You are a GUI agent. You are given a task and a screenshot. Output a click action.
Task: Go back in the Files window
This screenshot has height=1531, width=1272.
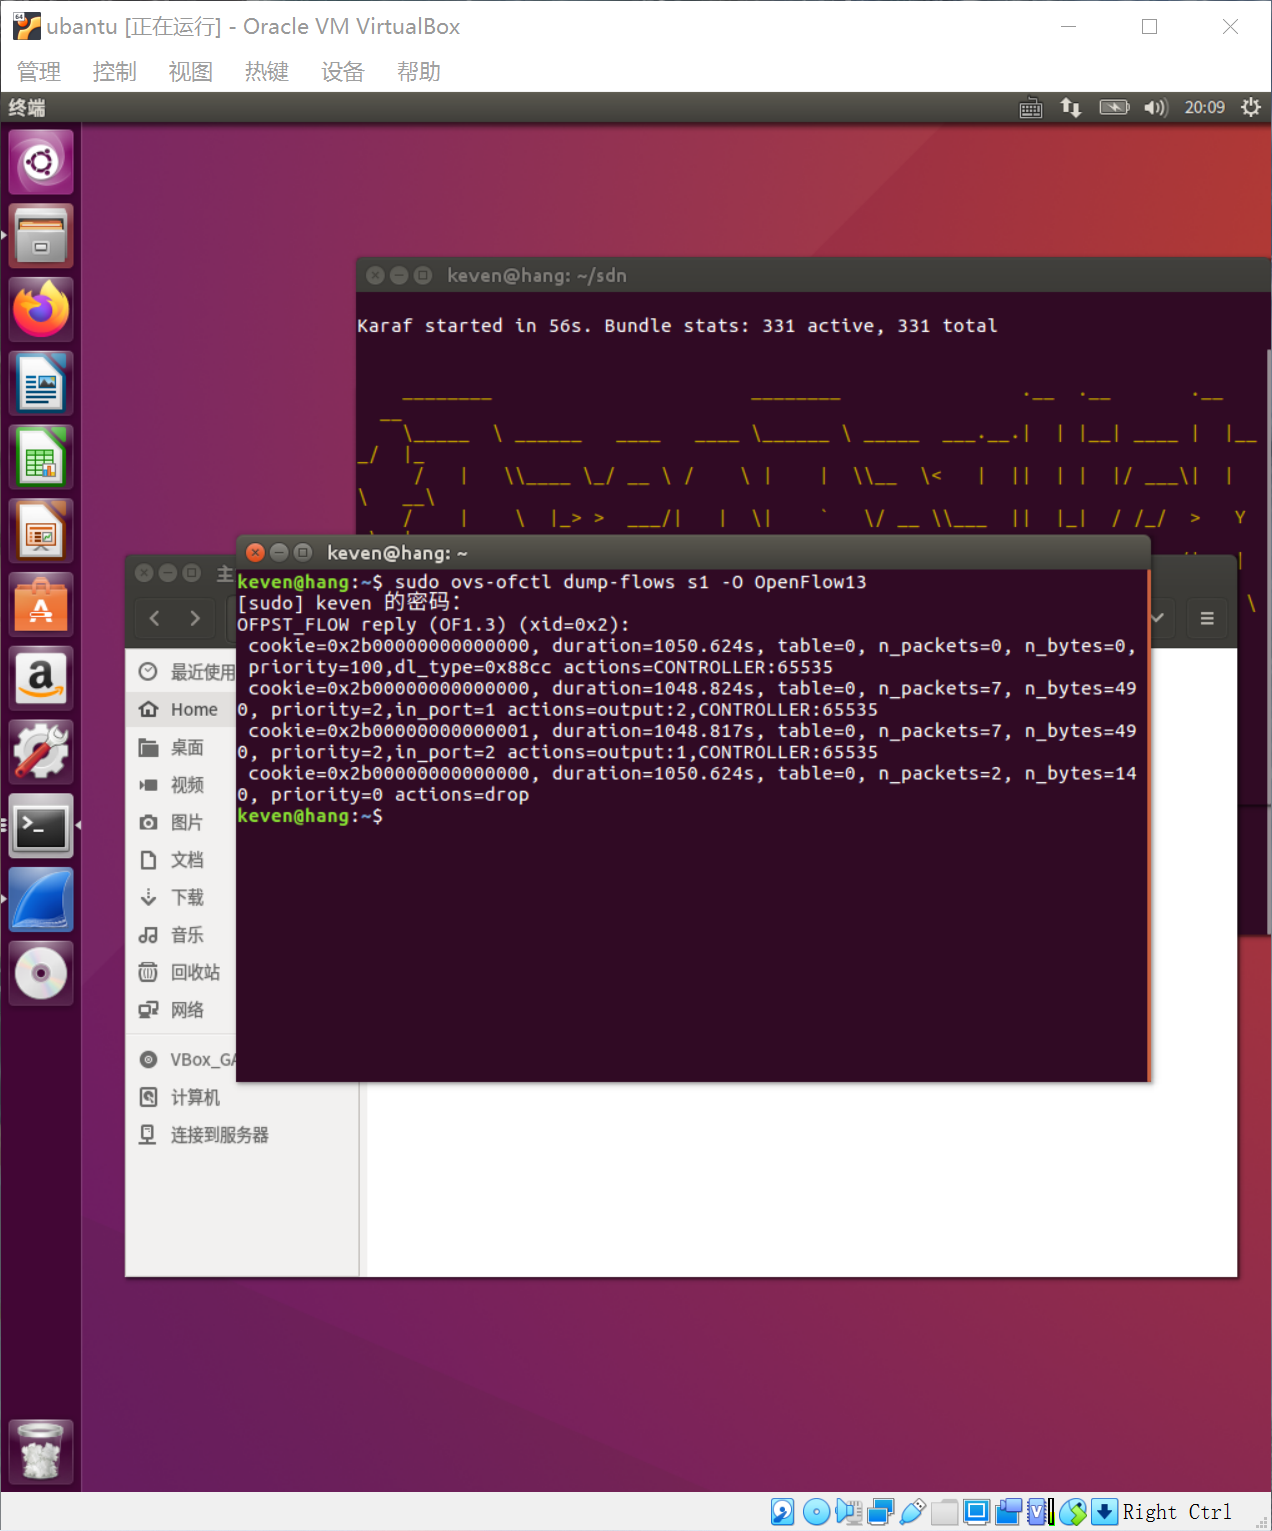pyautogui.click(x=155, y=618)
